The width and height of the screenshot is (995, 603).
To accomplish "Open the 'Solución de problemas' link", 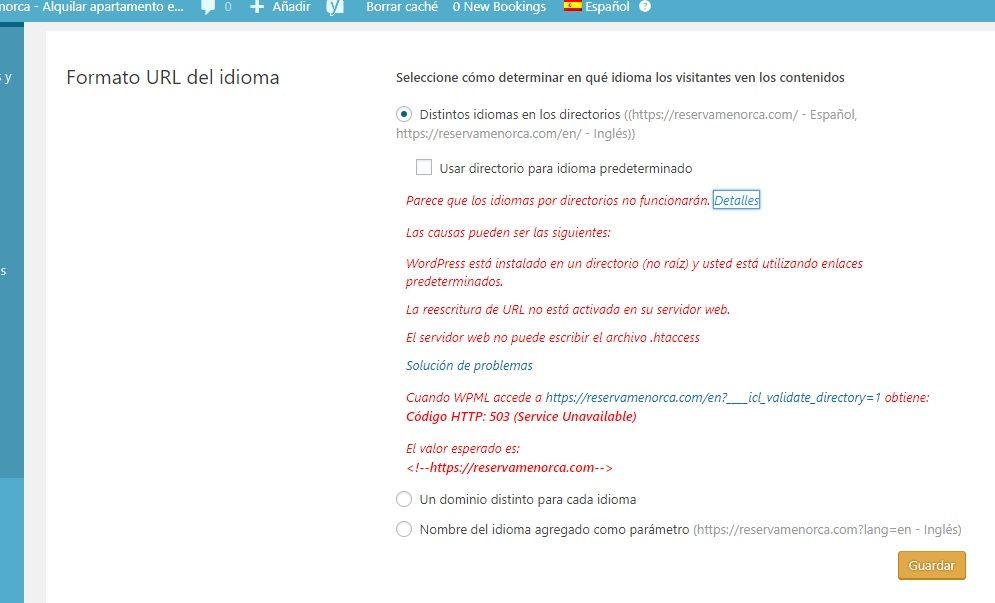I will click(469, 366).
